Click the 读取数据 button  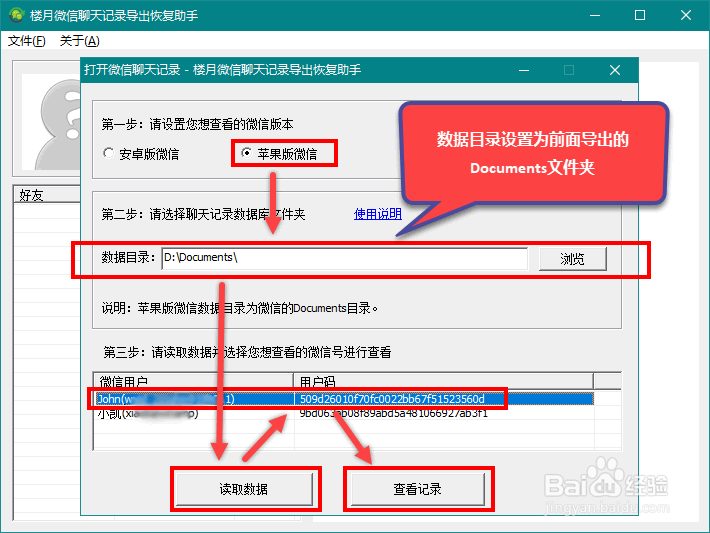tap(244, 489)
